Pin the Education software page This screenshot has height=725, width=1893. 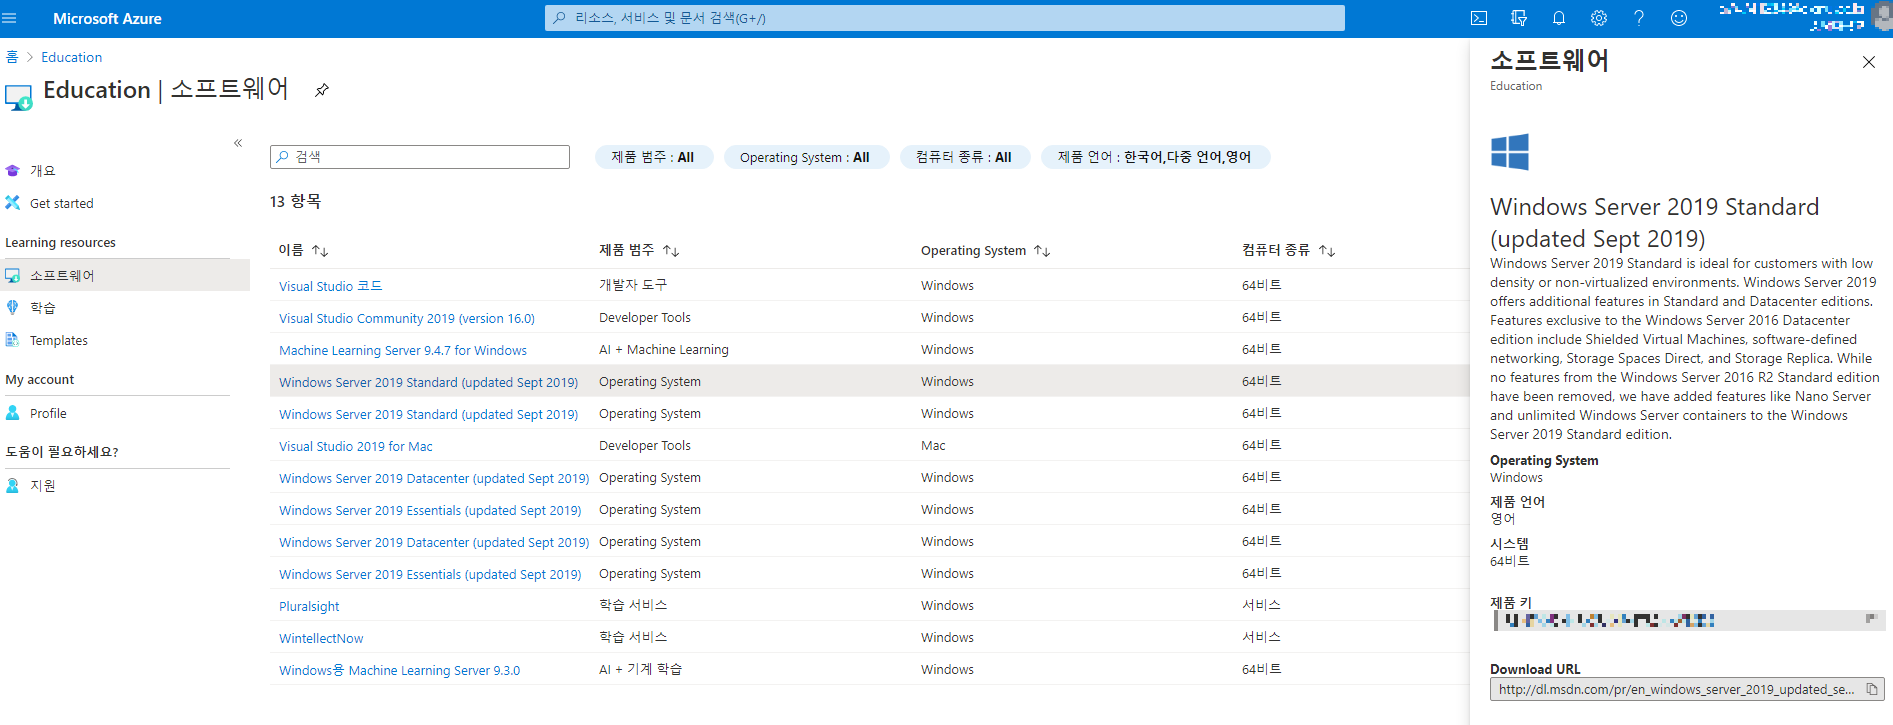322,90
